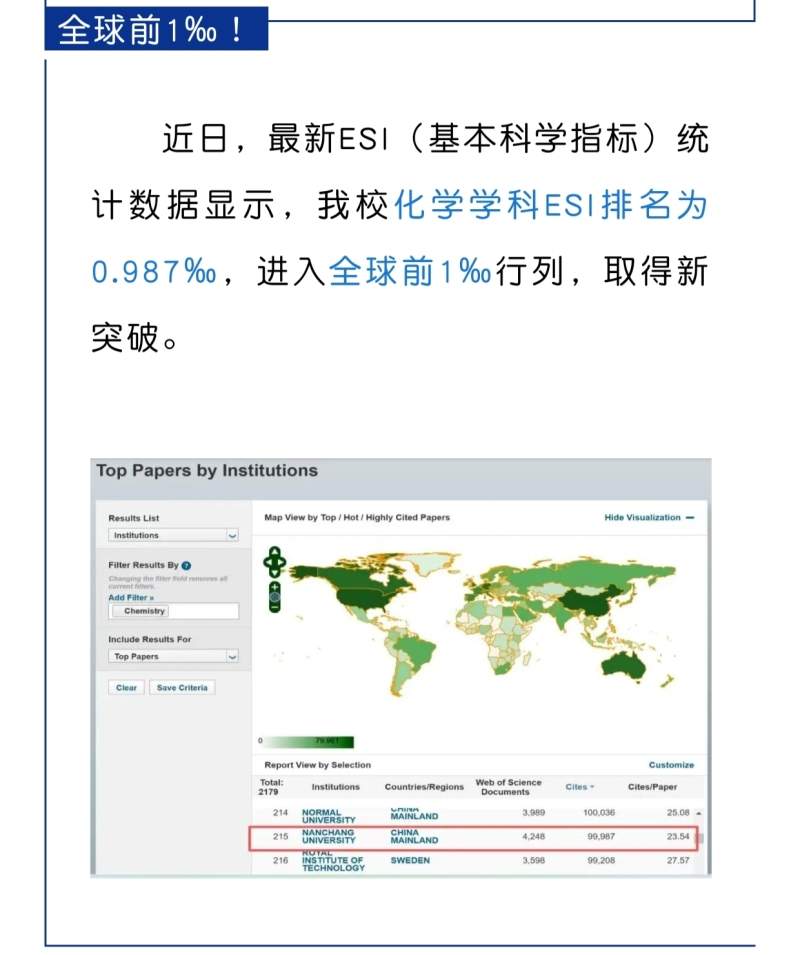Click the green map color scale legend
The image size is (800, 955).
310,741
